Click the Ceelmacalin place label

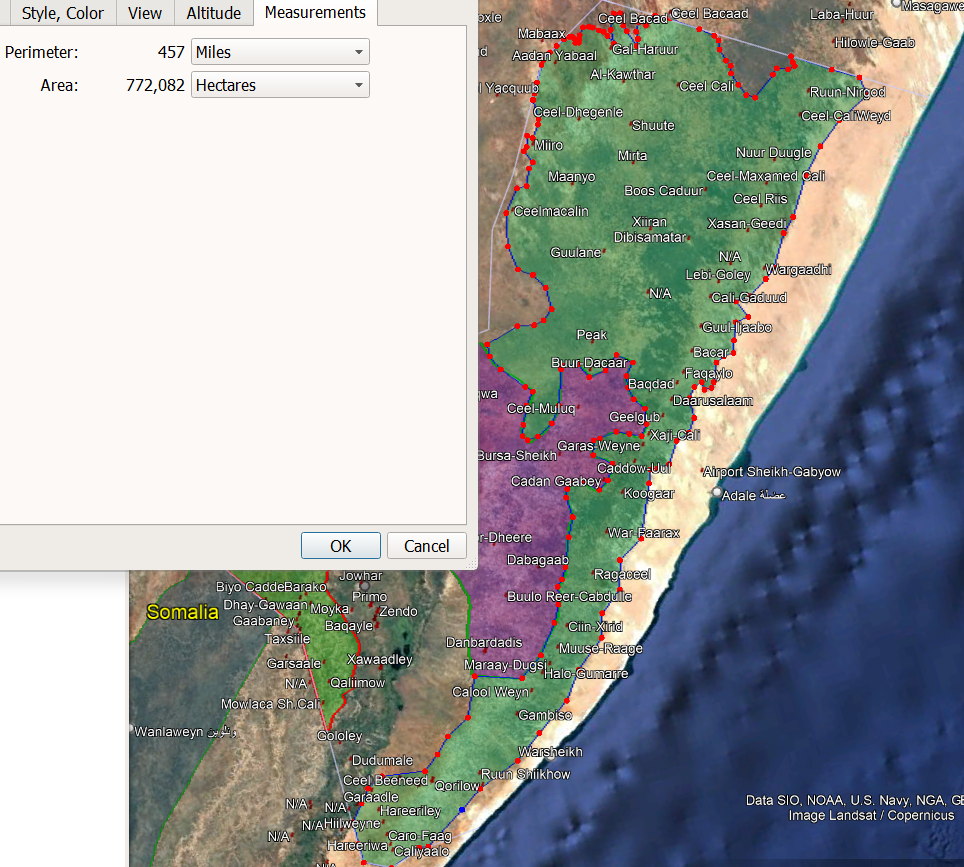coord(551,211)
